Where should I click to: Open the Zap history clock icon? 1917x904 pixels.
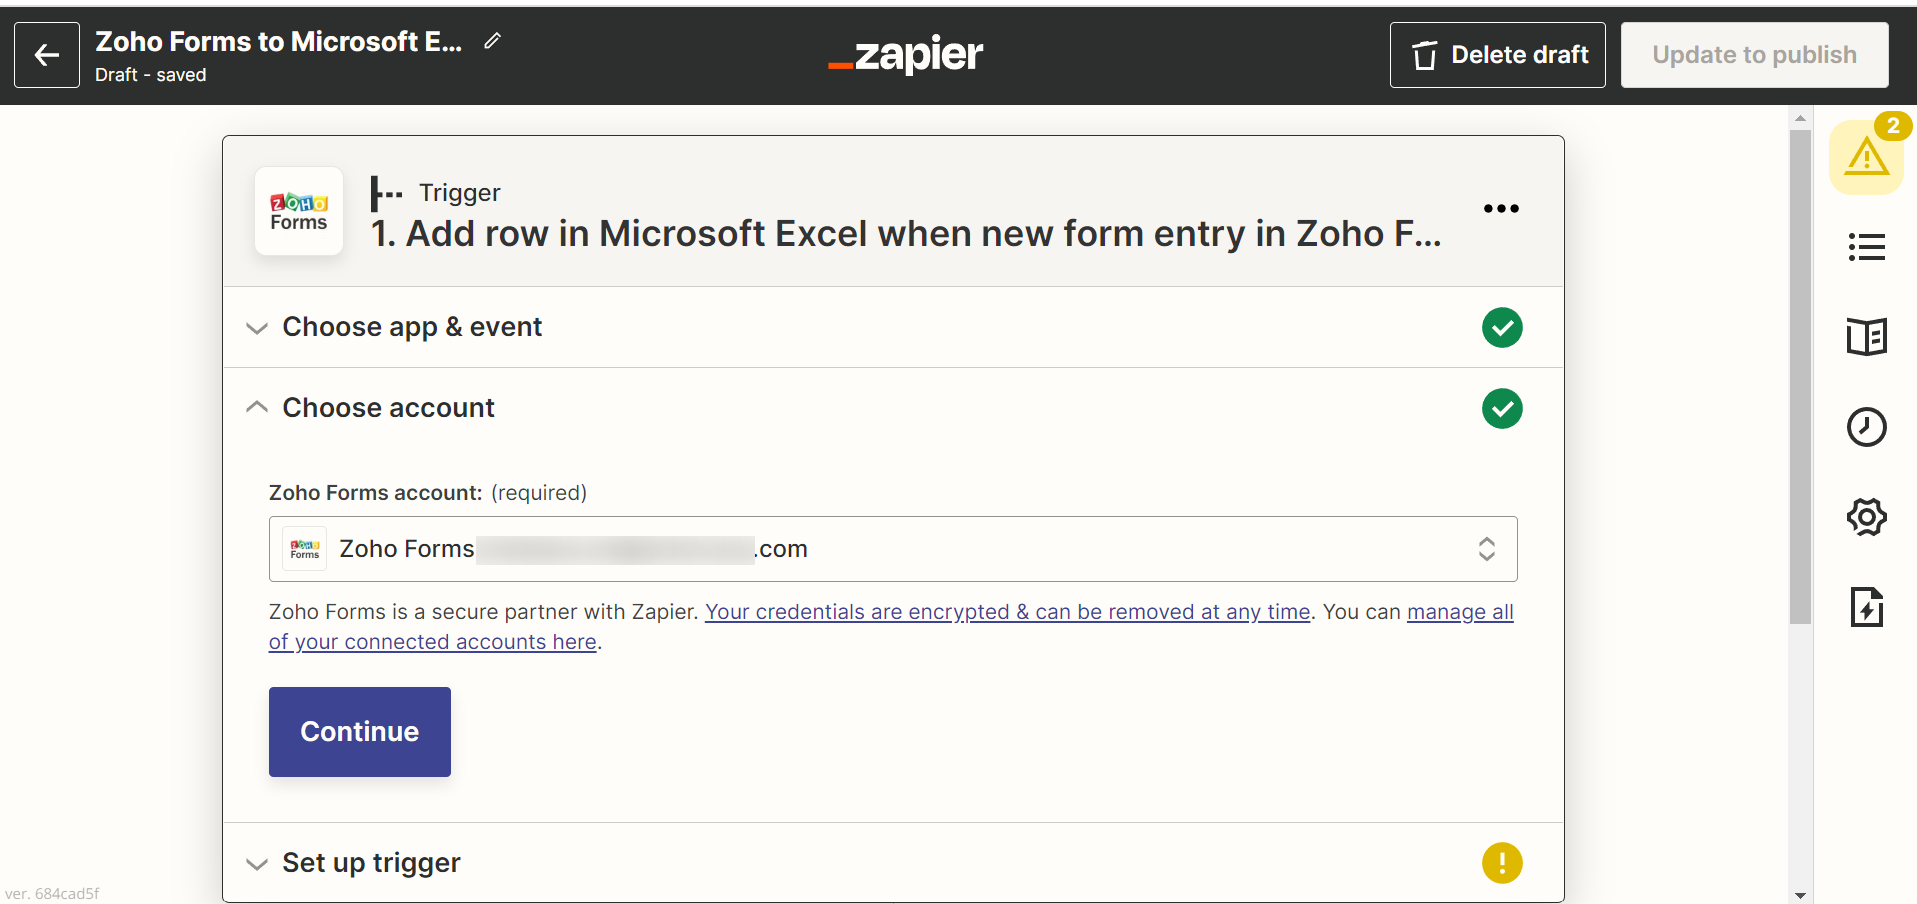coord(1866,427)
